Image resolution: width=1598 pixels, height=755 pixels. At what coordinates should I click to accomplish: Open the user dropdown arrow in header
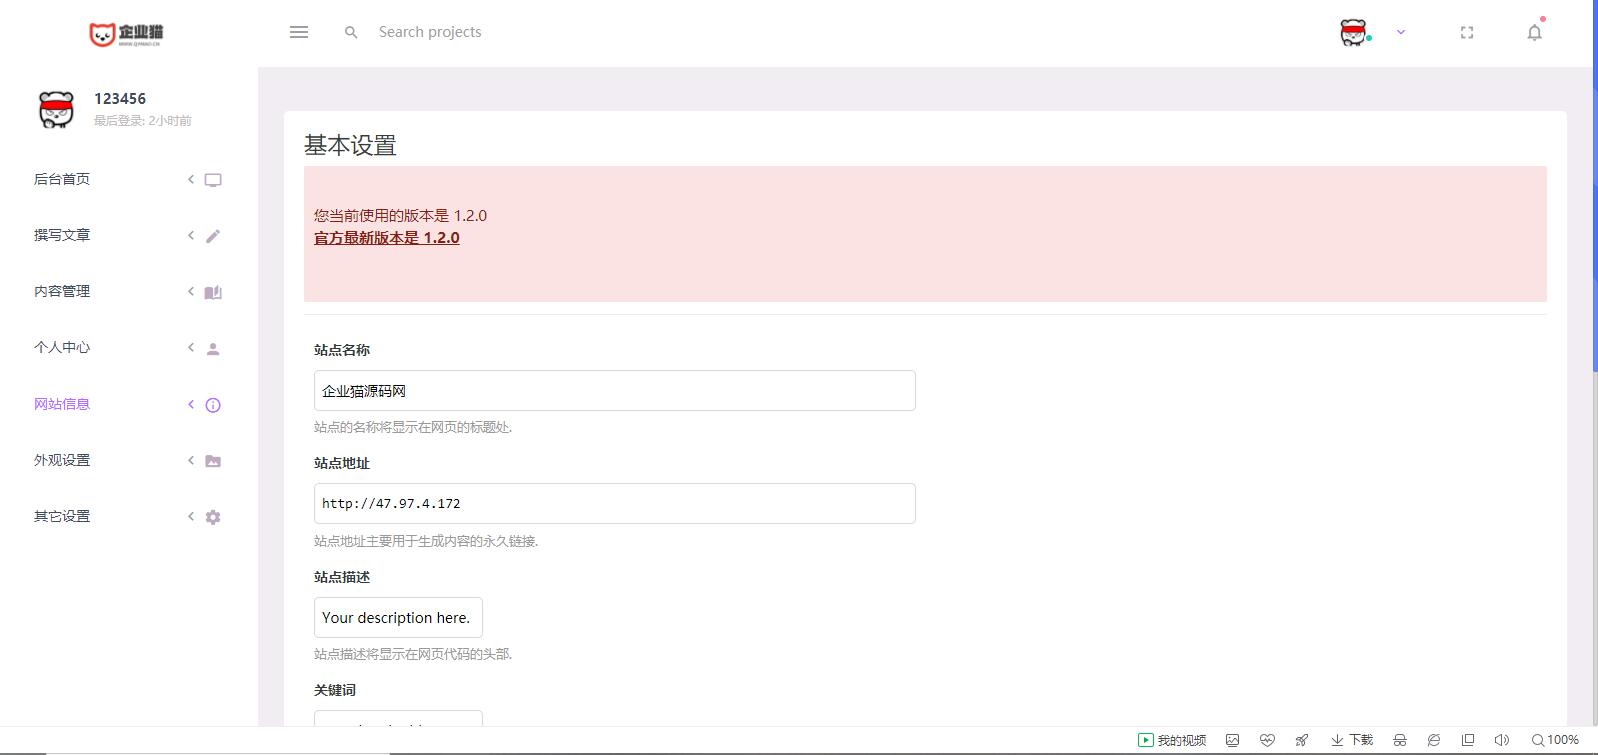(1401, 32)
